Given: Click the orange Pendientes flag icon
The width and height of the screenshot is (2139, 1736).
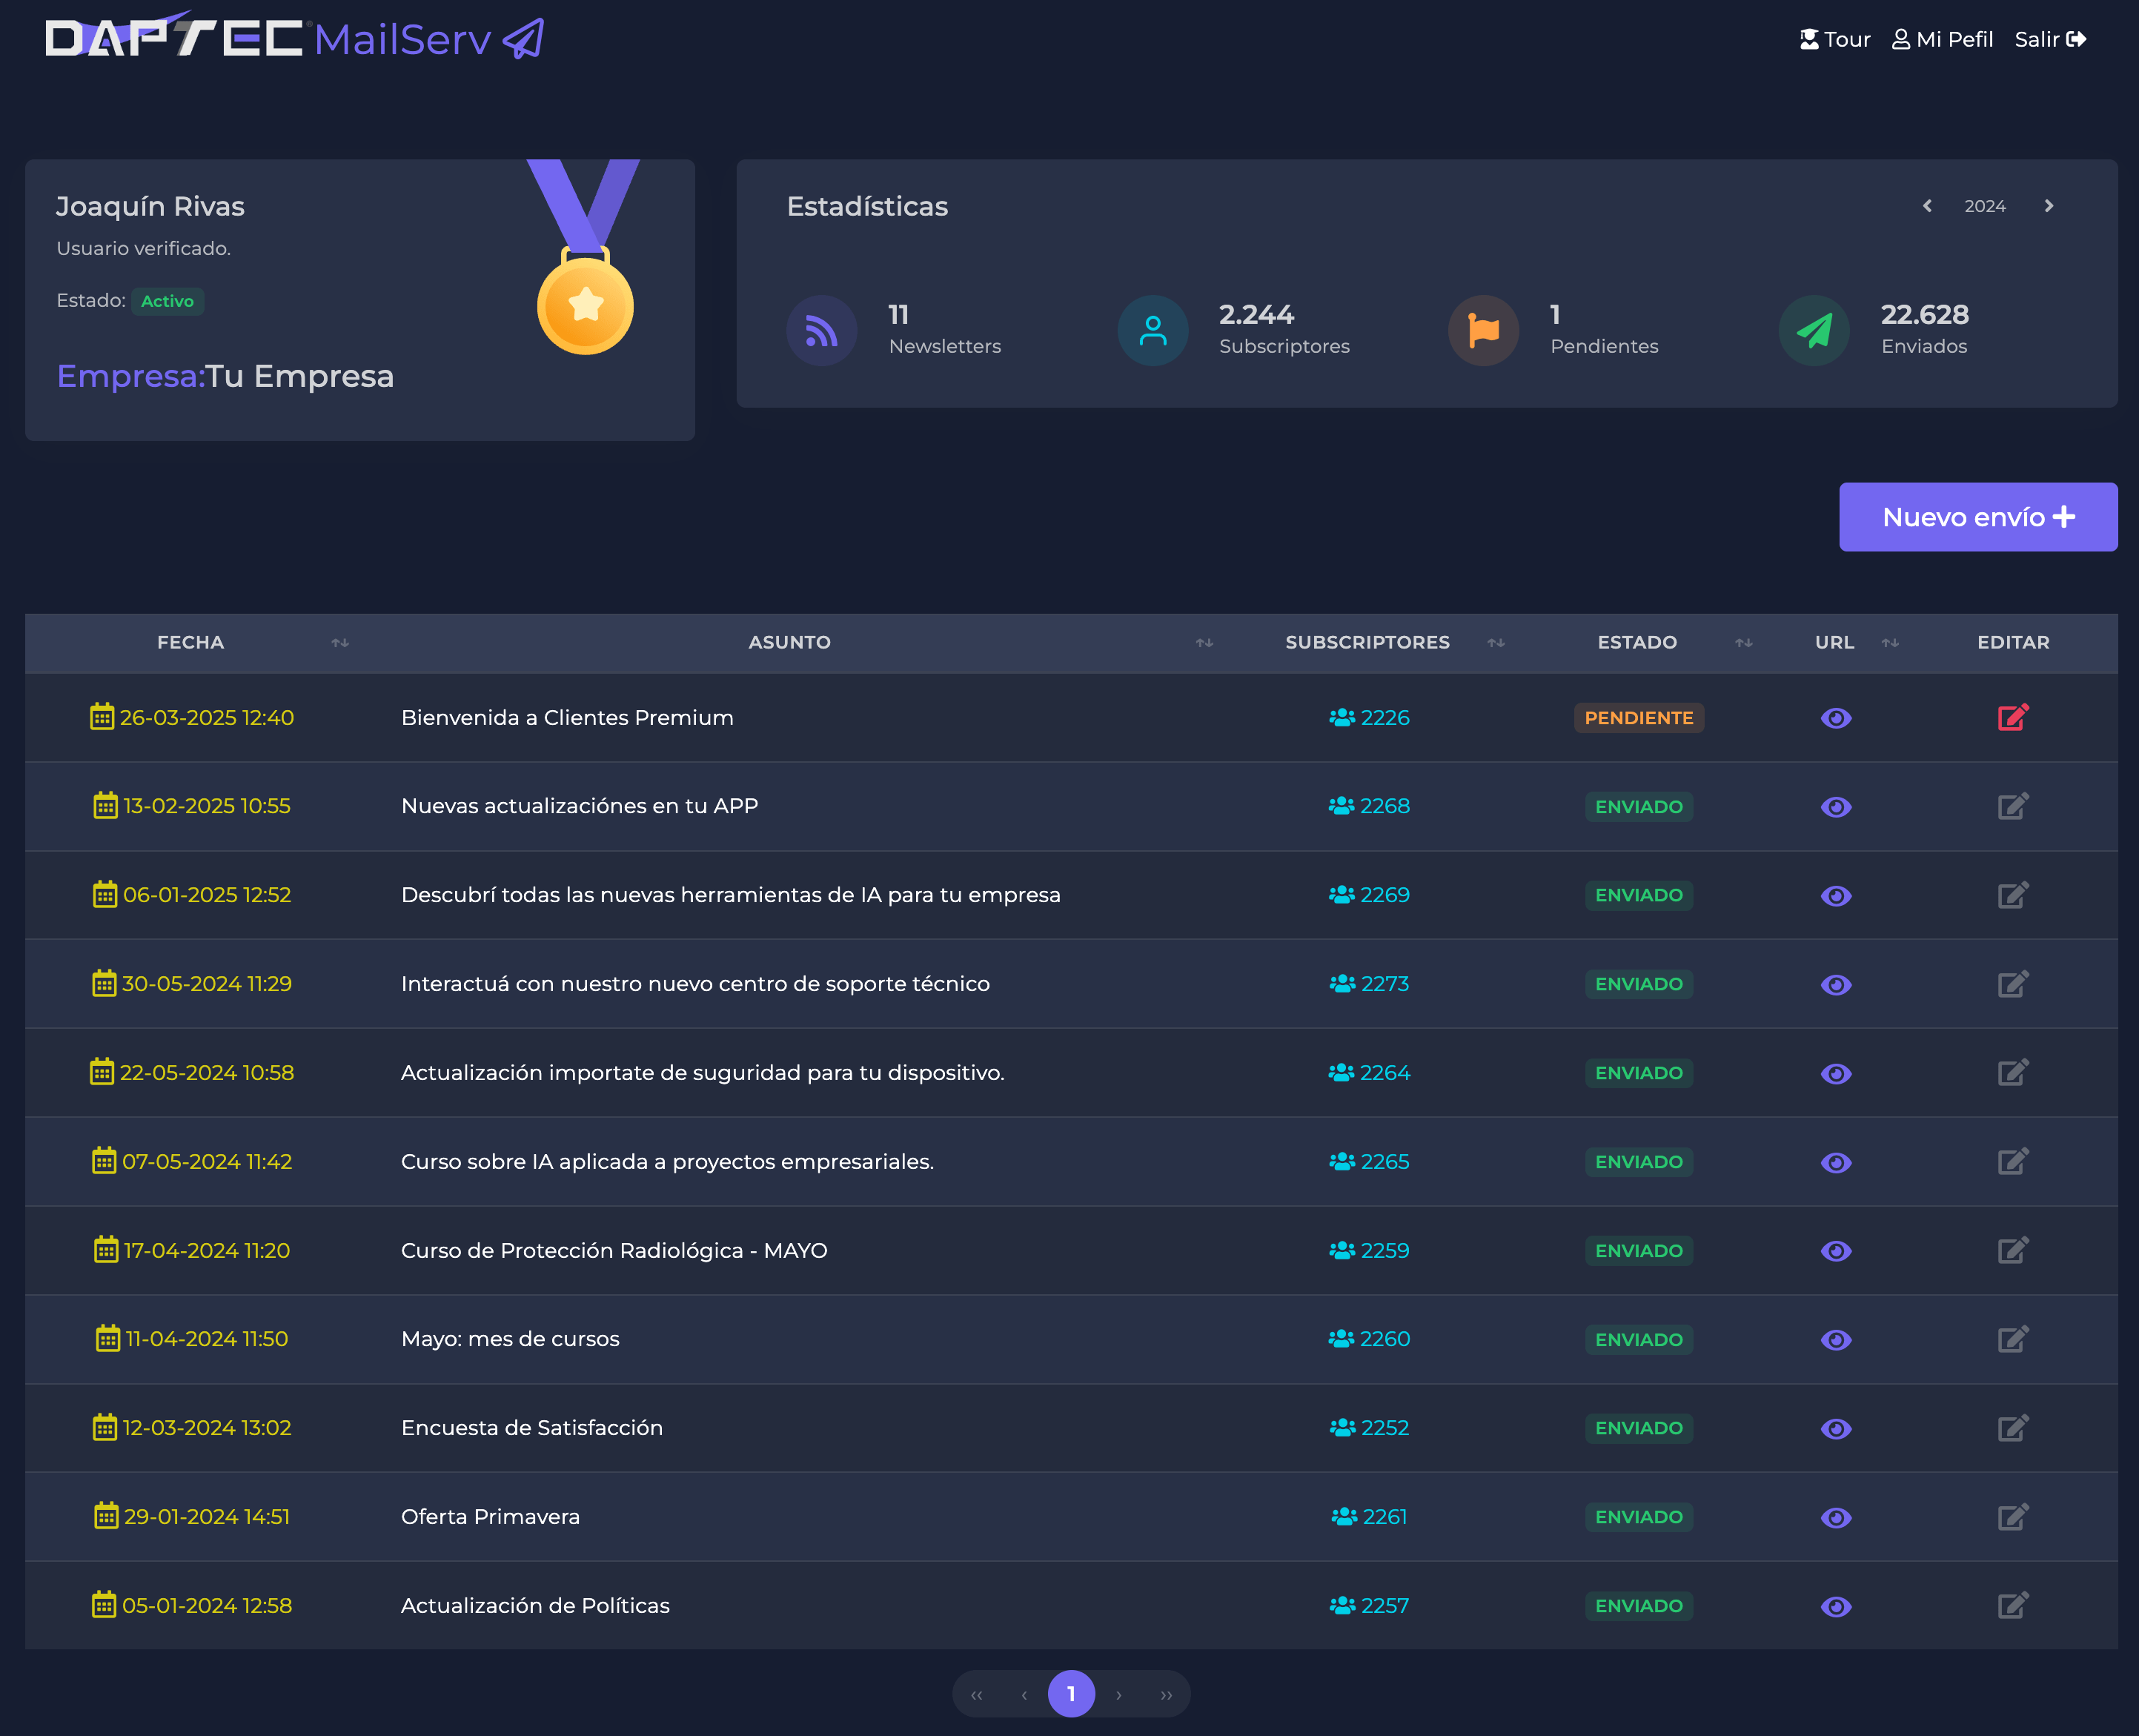Looking at the screenshot, I should click(1483, 330).
